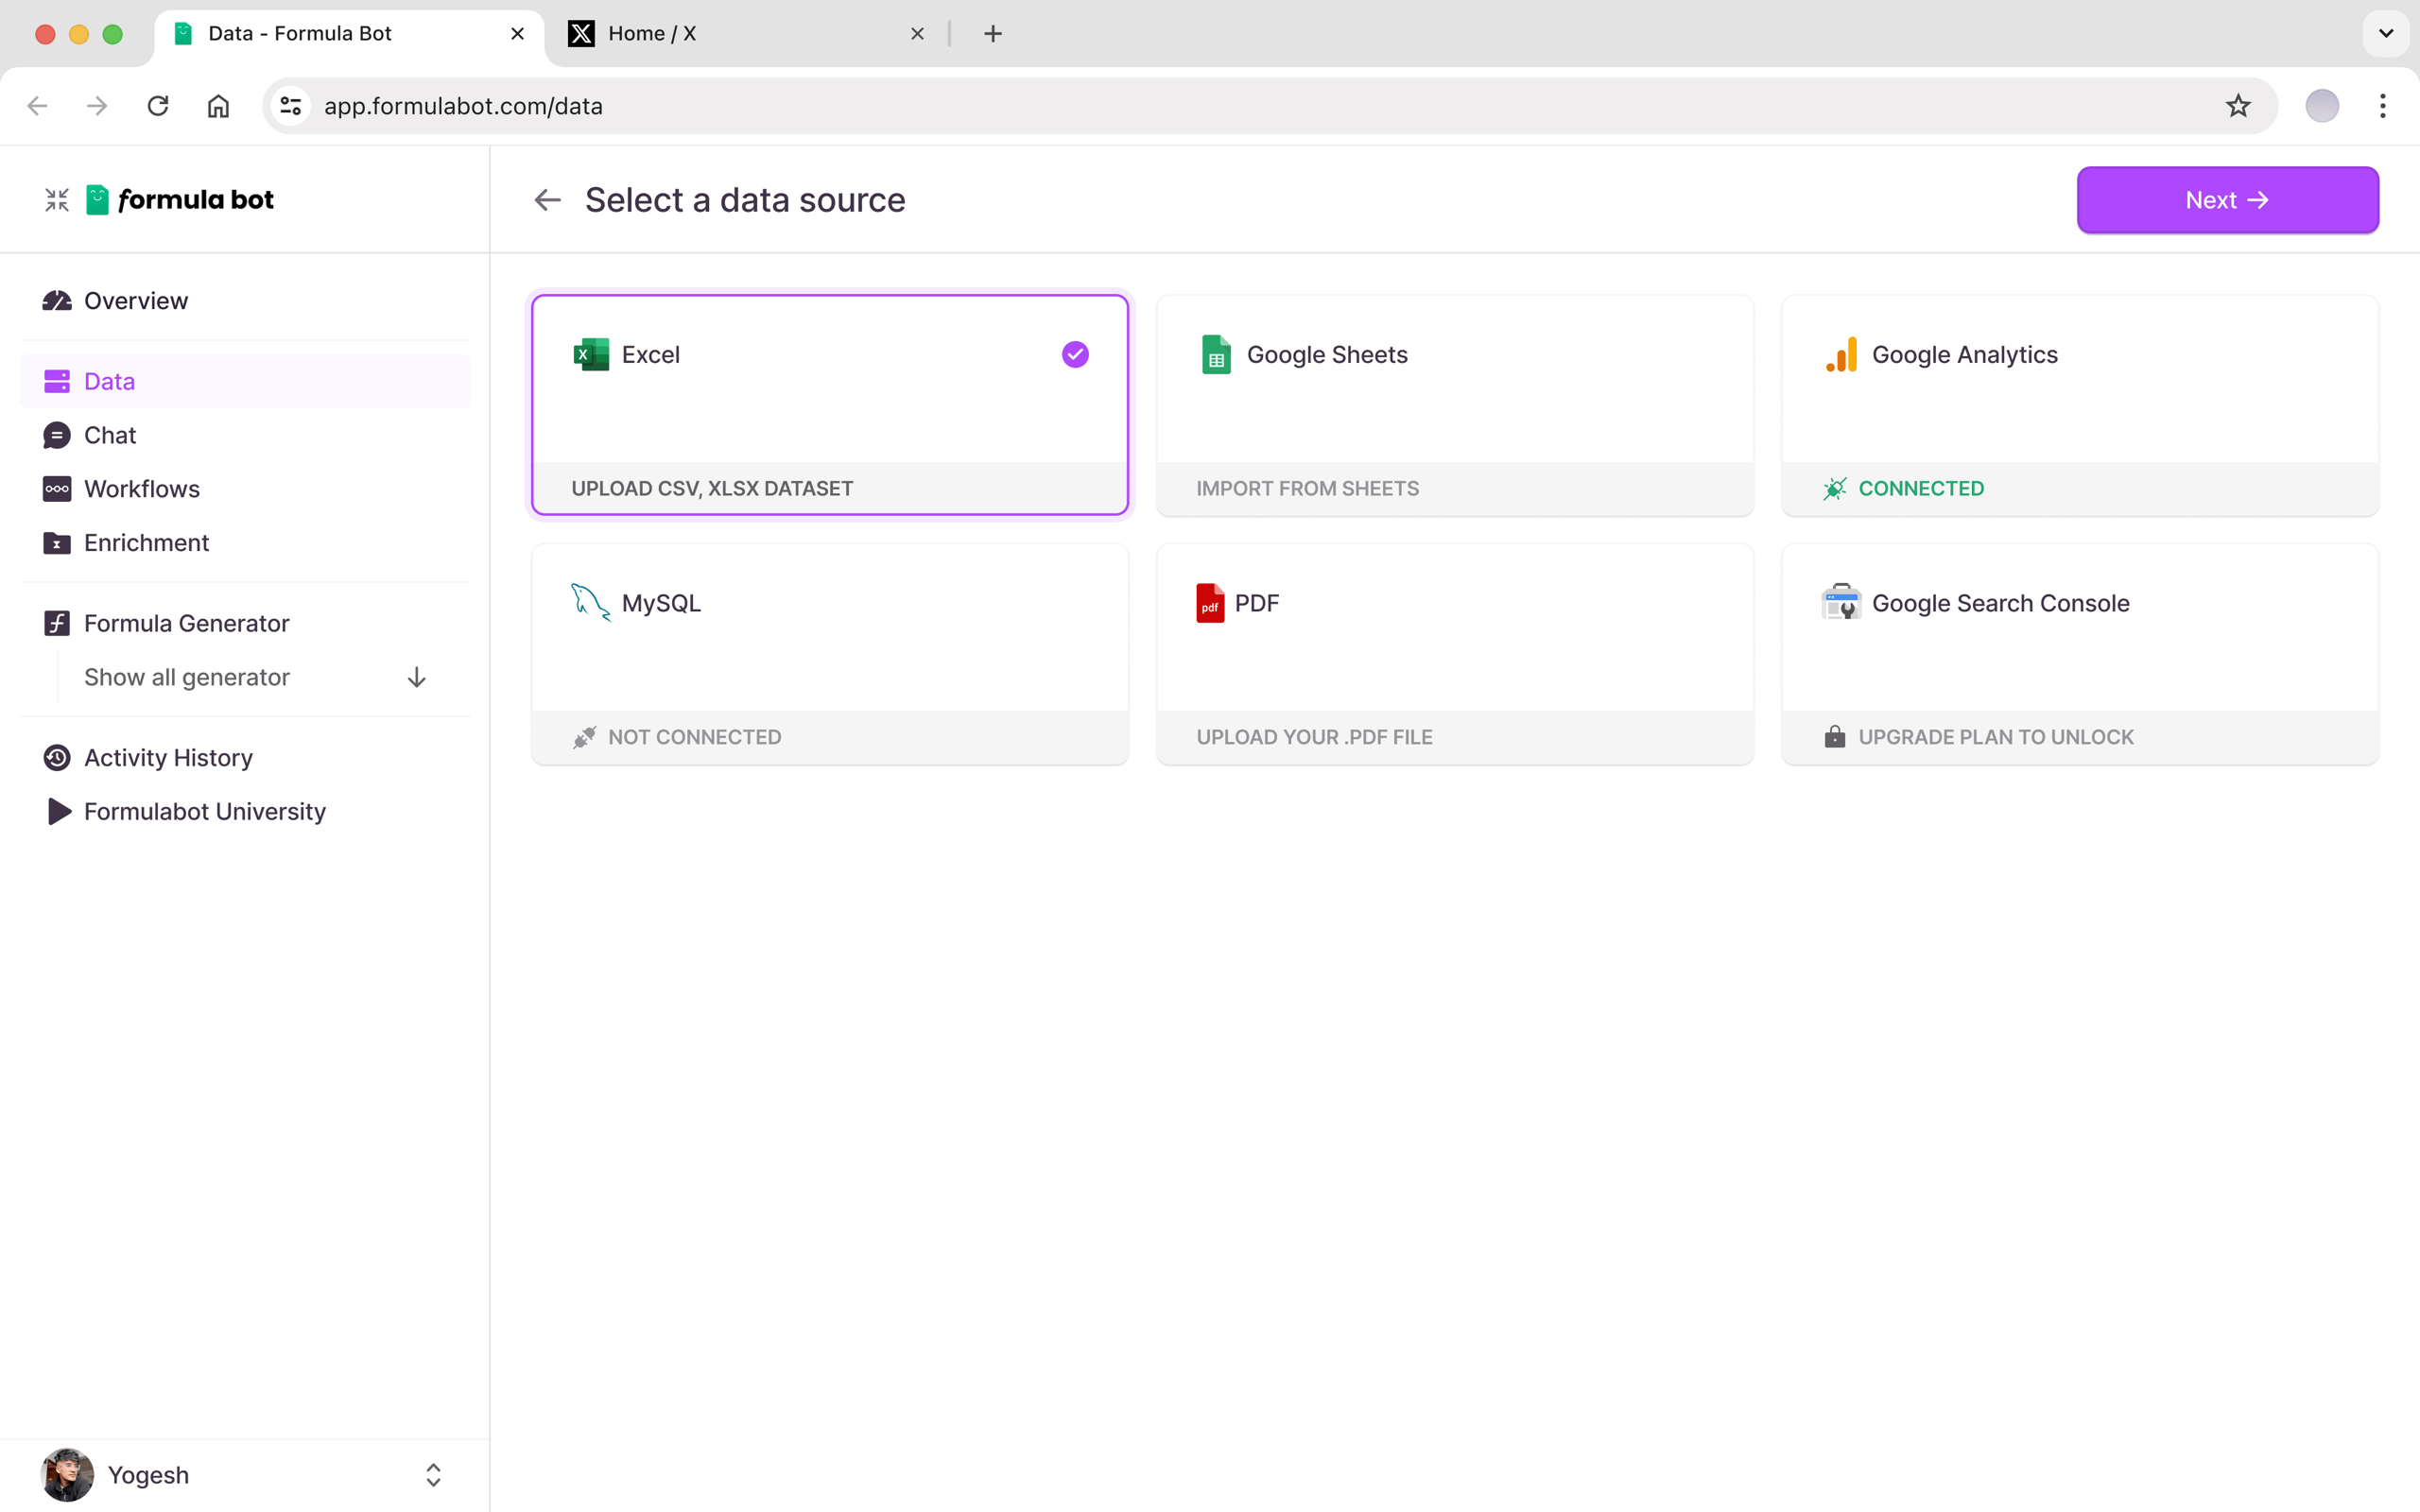Click the green plug icon next to CONNECTED
The image size is (2420, 1512).
point(1835,488)
